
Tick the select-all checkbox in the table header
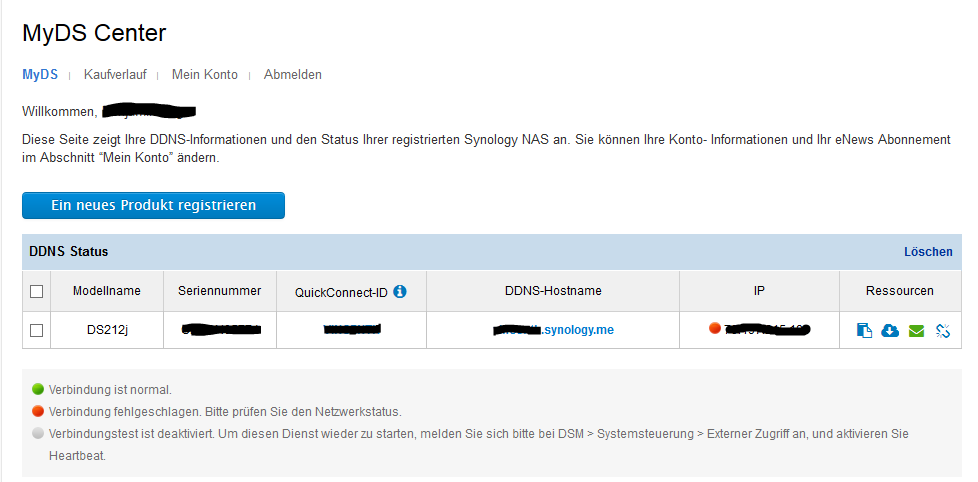[x=36, y=291]
